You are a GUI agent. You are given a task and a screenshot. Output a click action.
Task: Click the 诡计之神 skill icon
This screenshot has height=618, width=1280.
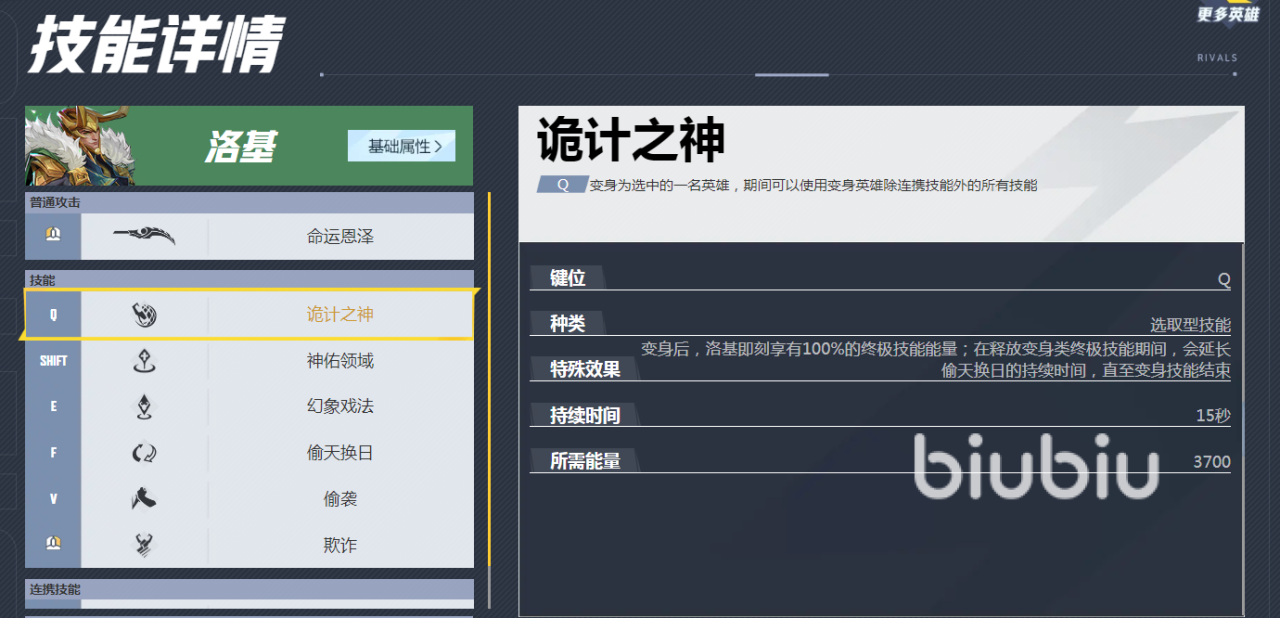(x=144, y=315)
